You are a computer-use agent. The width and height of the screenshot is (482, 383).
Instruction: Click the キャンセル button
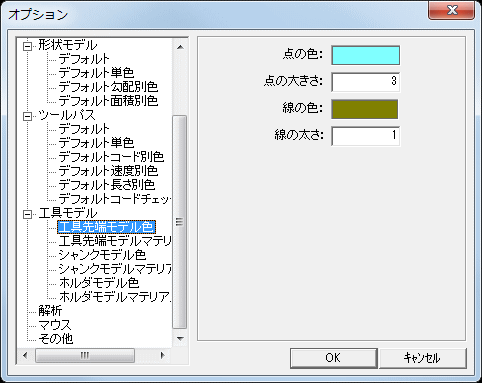[422, 358]
